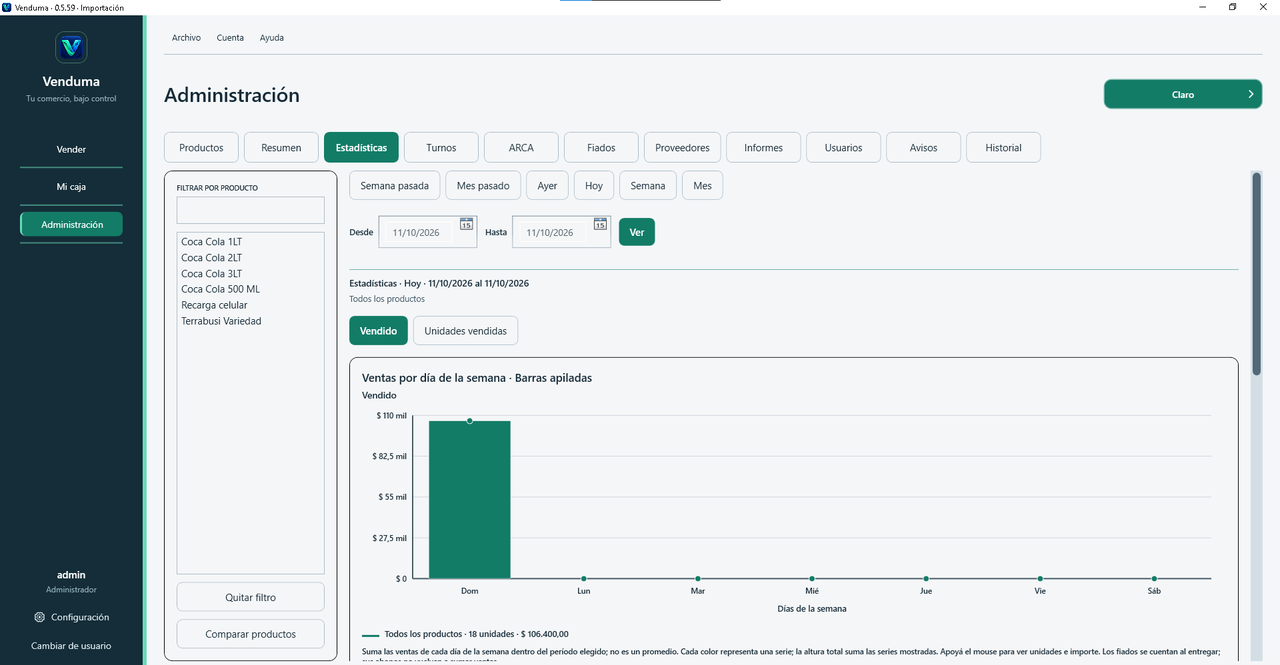Click the Comparar productos button
This screenshot has width=1280, height=665.
[251, 634]
